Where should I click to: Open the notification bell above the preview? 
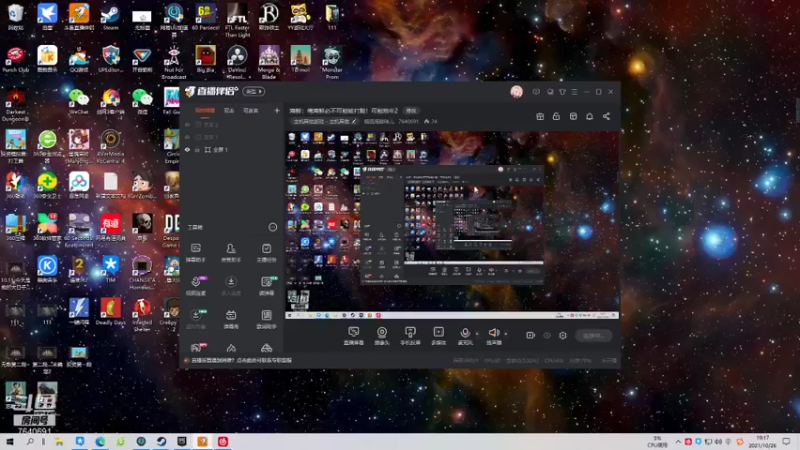coord(589,116)
